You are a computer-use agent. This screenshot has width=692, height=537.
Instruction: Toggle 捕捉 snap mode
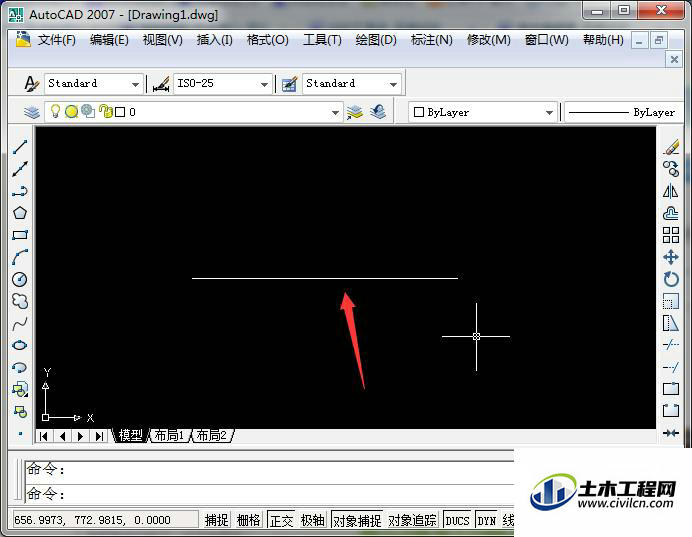(217, 520)
